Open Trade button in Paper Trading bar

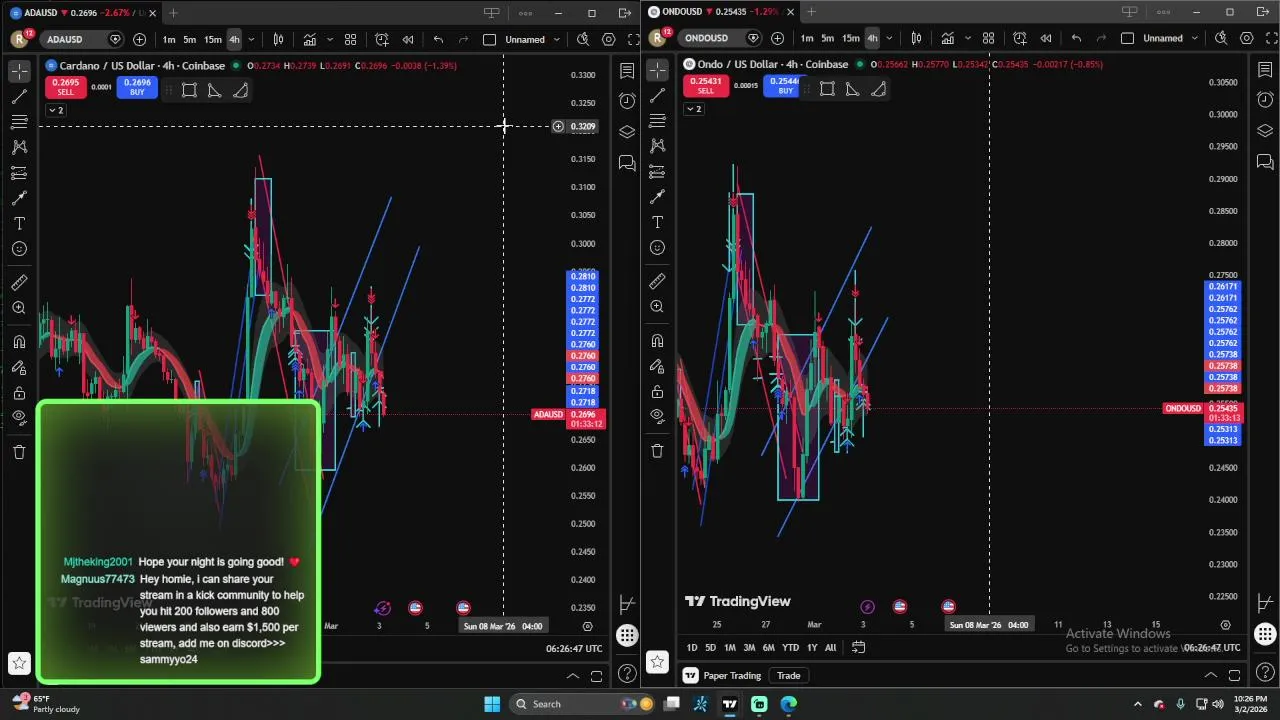789,675
